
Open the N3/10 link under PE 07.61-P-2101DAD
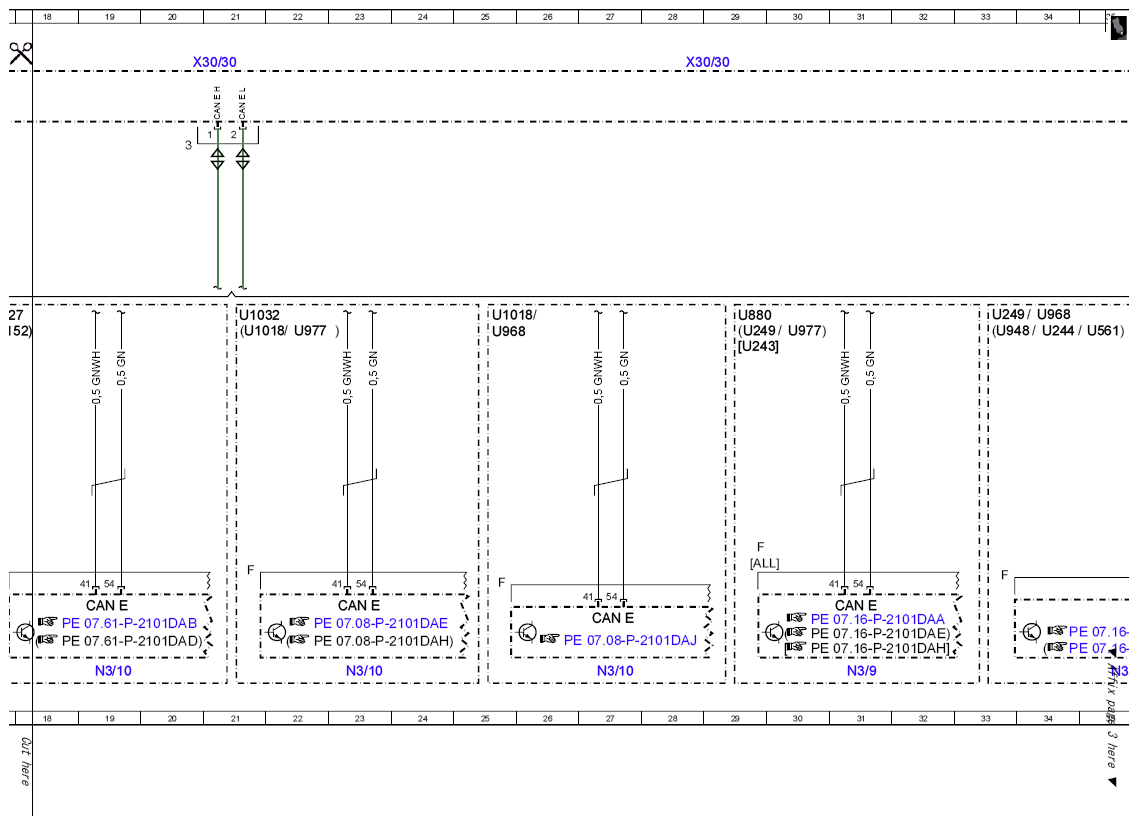[x=113, y=670]
